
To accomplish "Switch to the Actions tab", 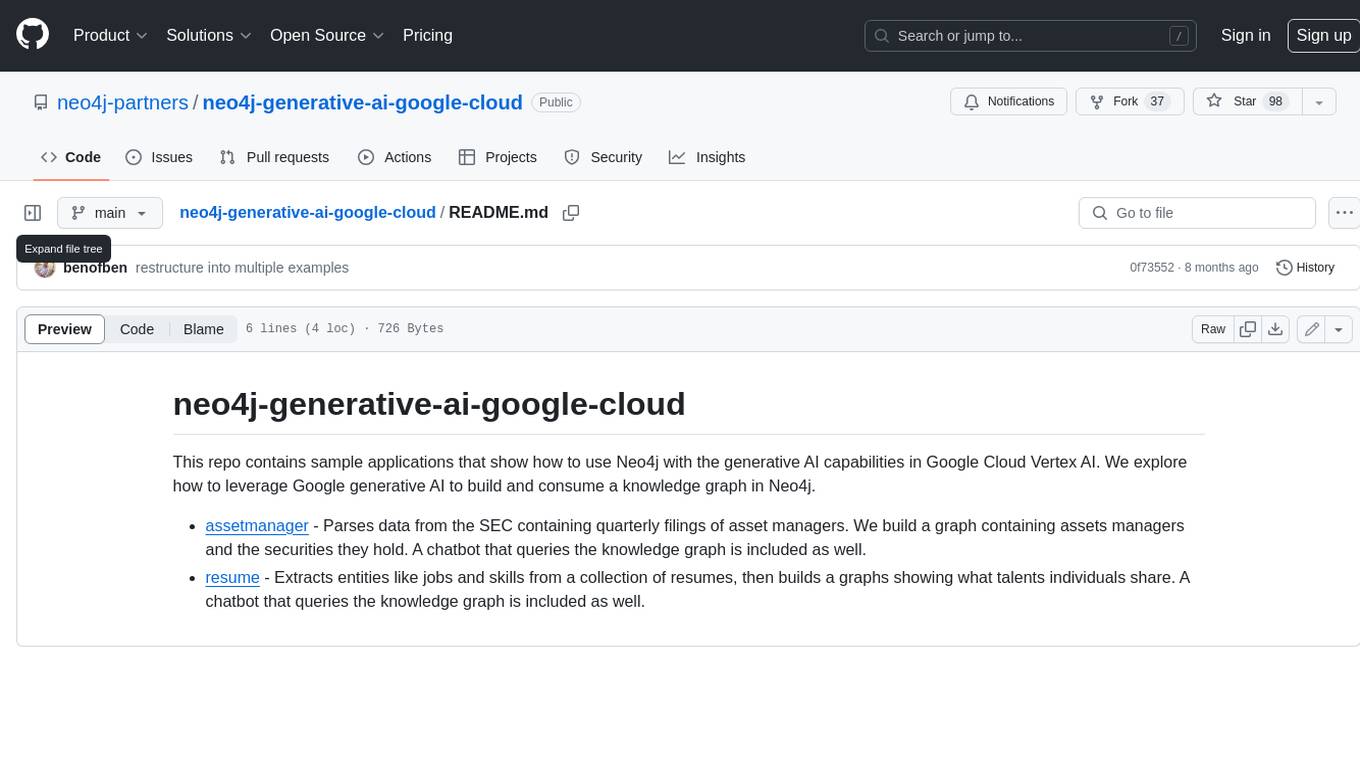I will 394,157.
